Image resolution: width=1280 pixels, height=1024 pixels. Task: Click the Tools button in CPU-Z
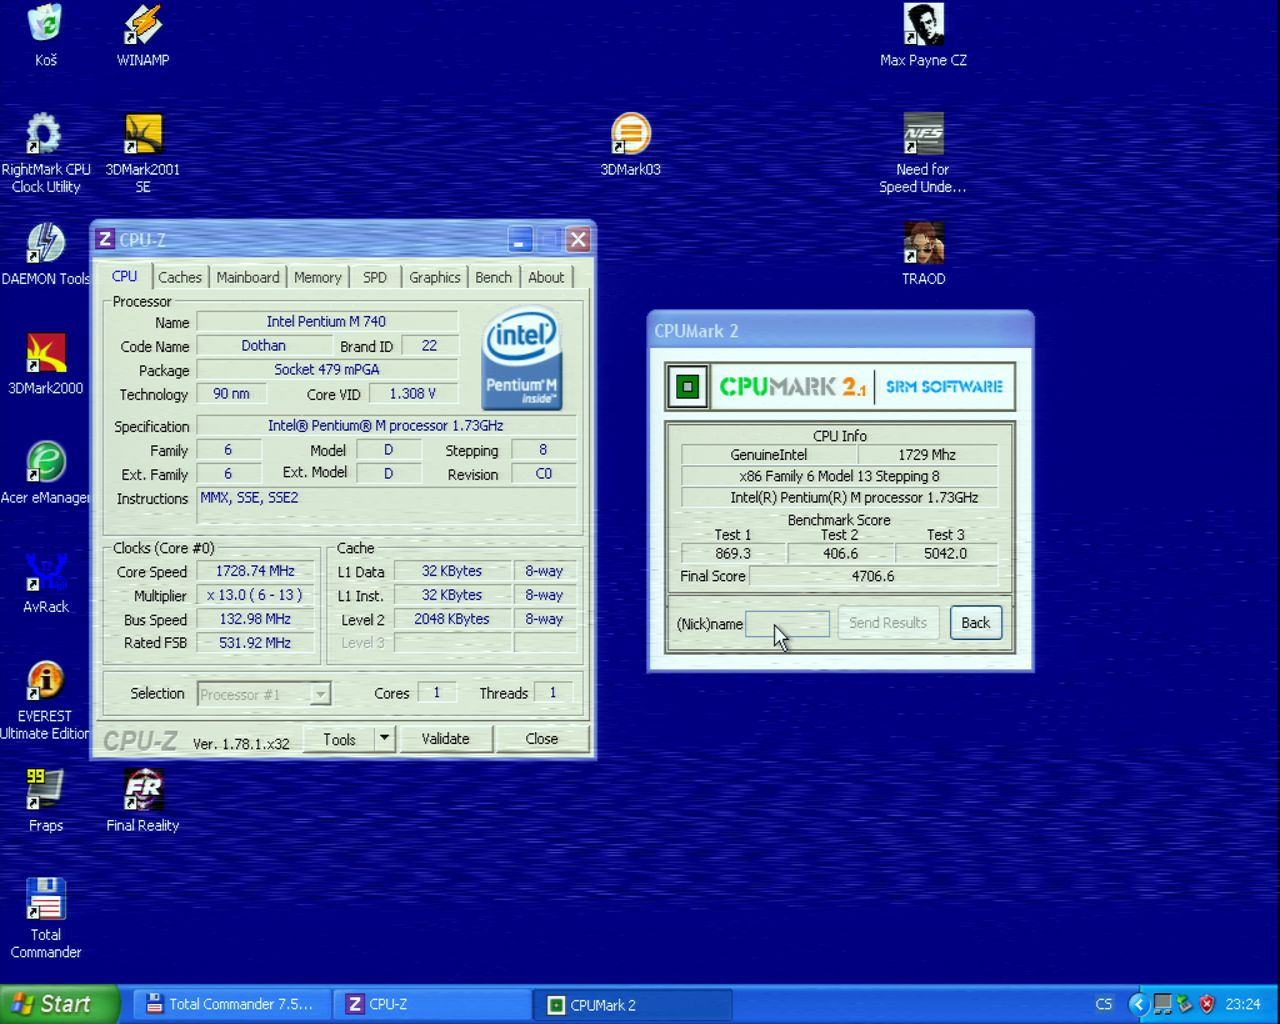pos(339,739)
